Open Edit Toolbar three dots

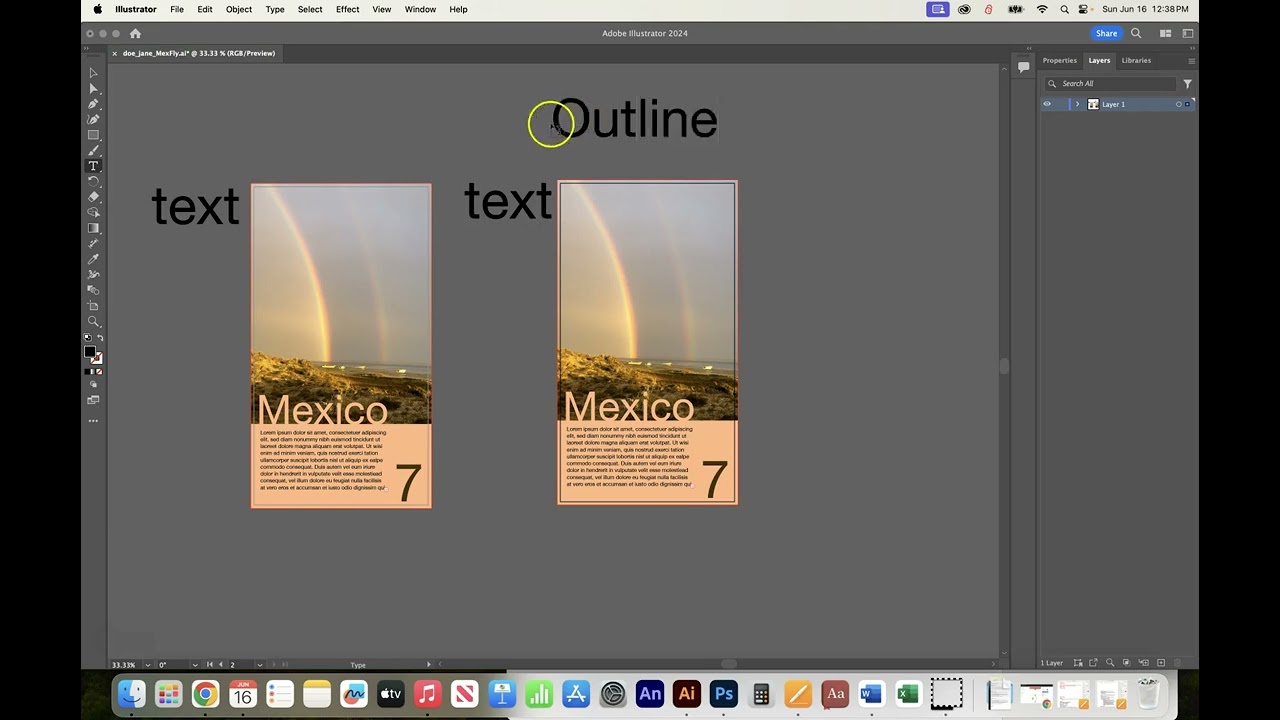tap(93, 421)
